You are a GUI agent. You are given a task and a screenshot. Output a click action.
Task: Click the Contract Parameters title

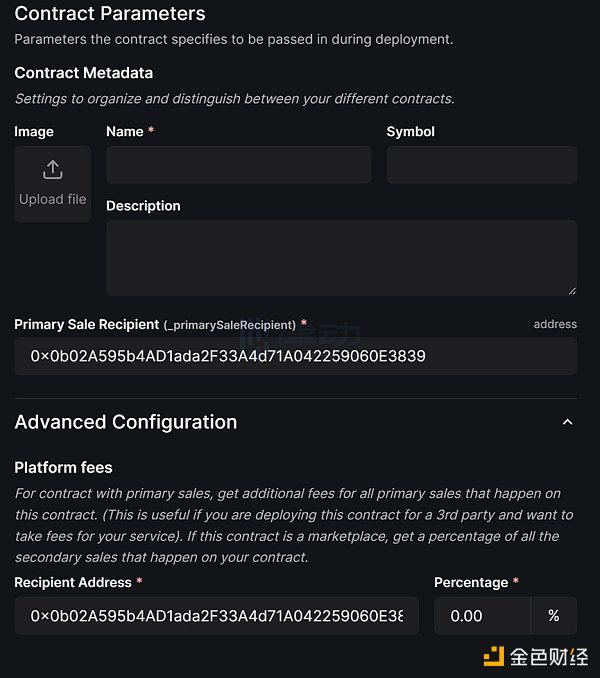click(110, 14)
